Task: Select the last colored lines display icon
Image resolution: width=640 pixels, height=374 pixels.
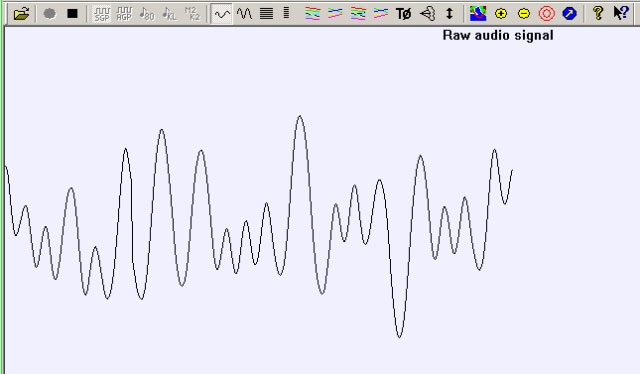Action: coord(380,14)
